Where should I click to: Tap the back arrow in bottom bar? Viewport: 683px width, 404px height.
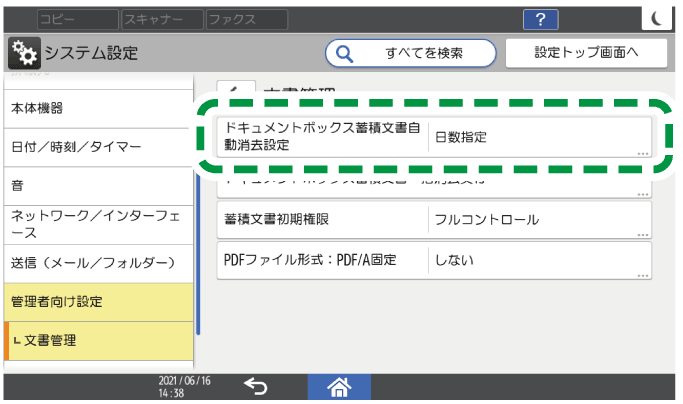point(256,387)
